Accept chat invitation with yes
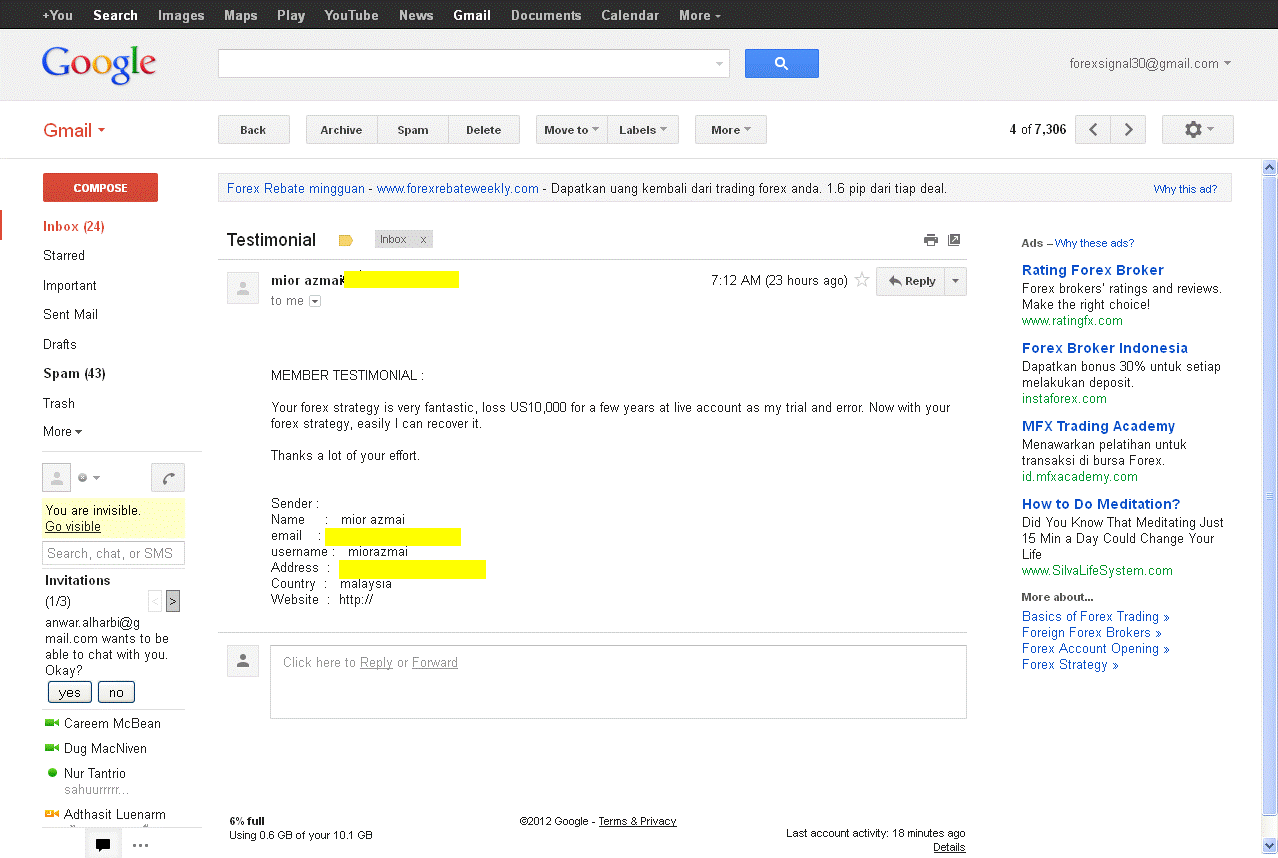 coord(70,692)
